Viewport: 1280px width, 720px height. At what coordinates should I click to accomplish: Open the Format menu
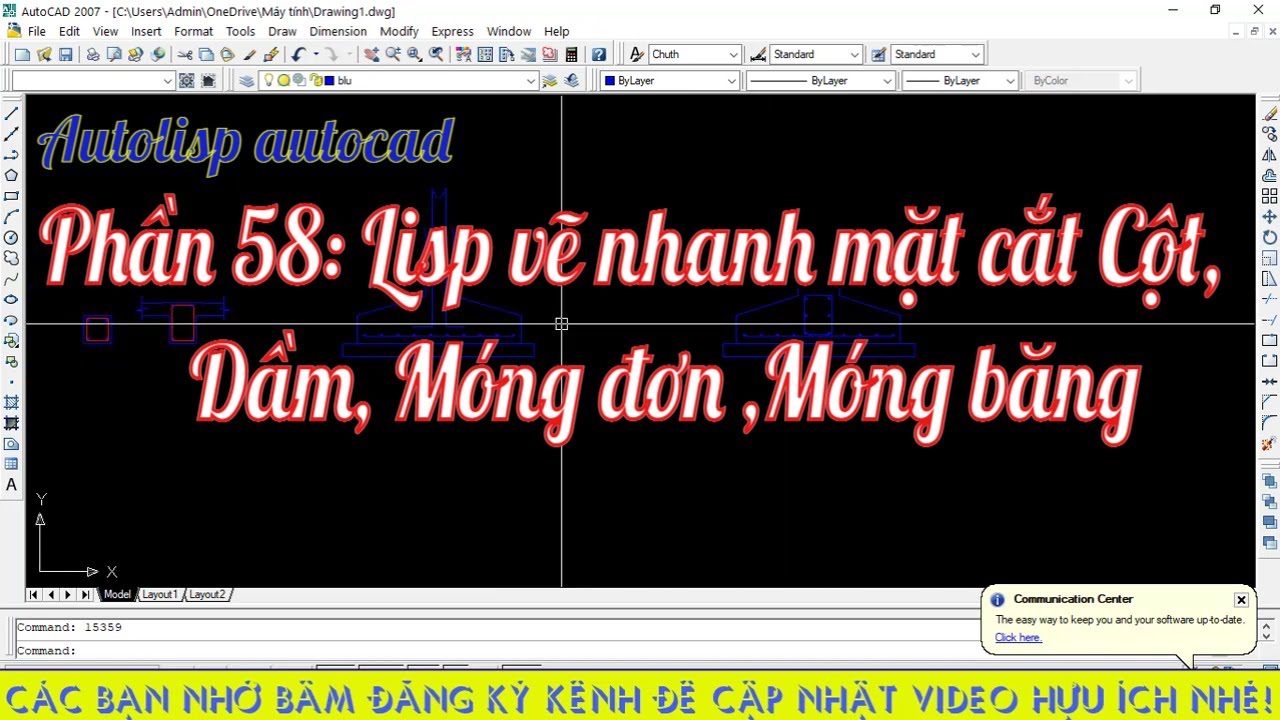(x=193, y=31)
